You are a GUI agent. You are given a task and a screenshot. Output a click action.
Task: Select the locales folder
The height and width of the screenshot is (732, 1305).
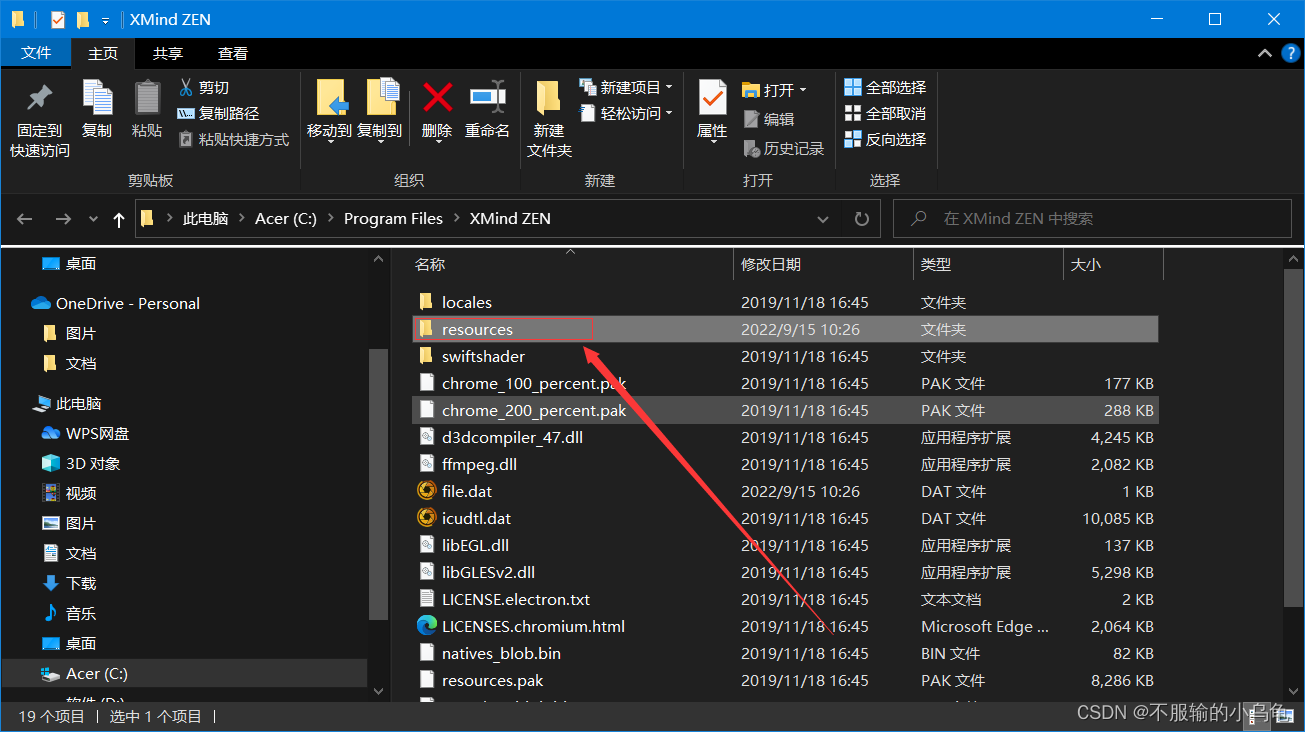point(467,302)
